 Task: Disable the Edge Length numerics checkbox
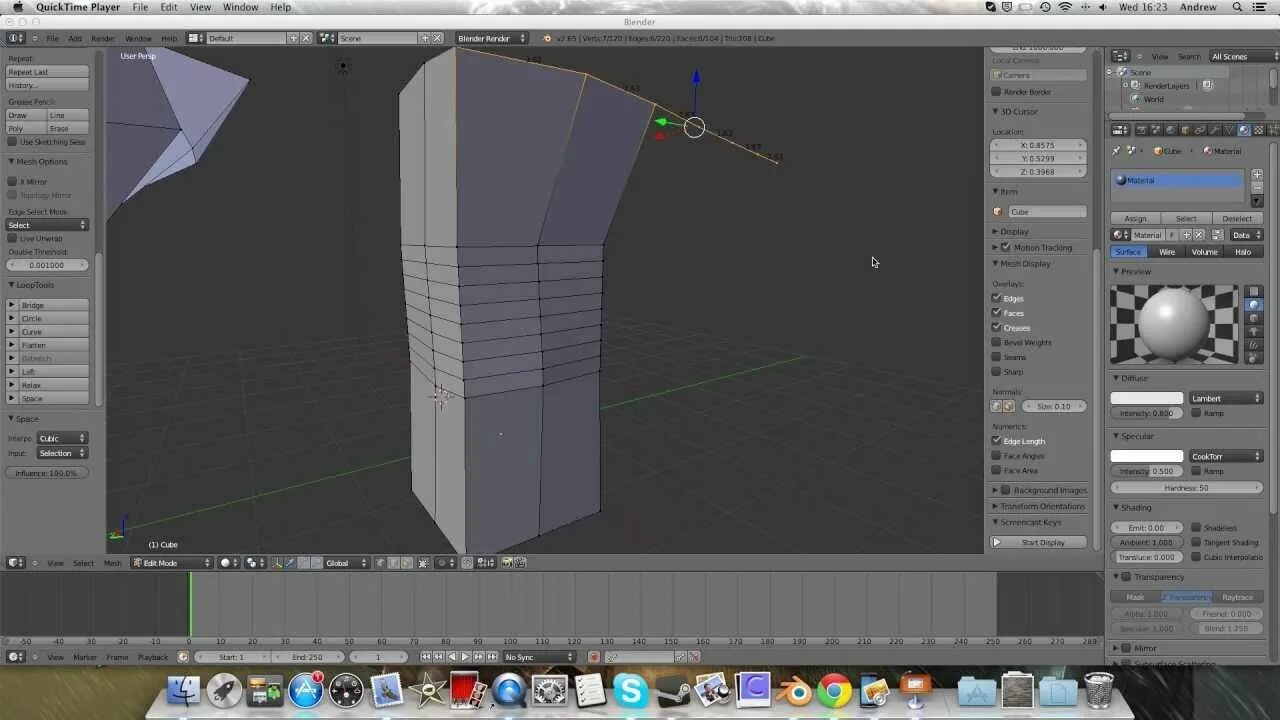tap(996, 440)
